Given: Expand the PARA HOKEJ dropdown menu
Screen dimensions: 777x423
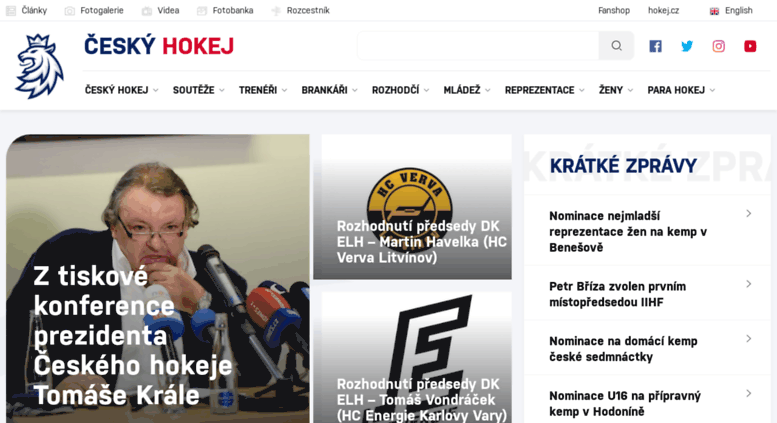Looking at the screenshot, I should tap(681, 90).
